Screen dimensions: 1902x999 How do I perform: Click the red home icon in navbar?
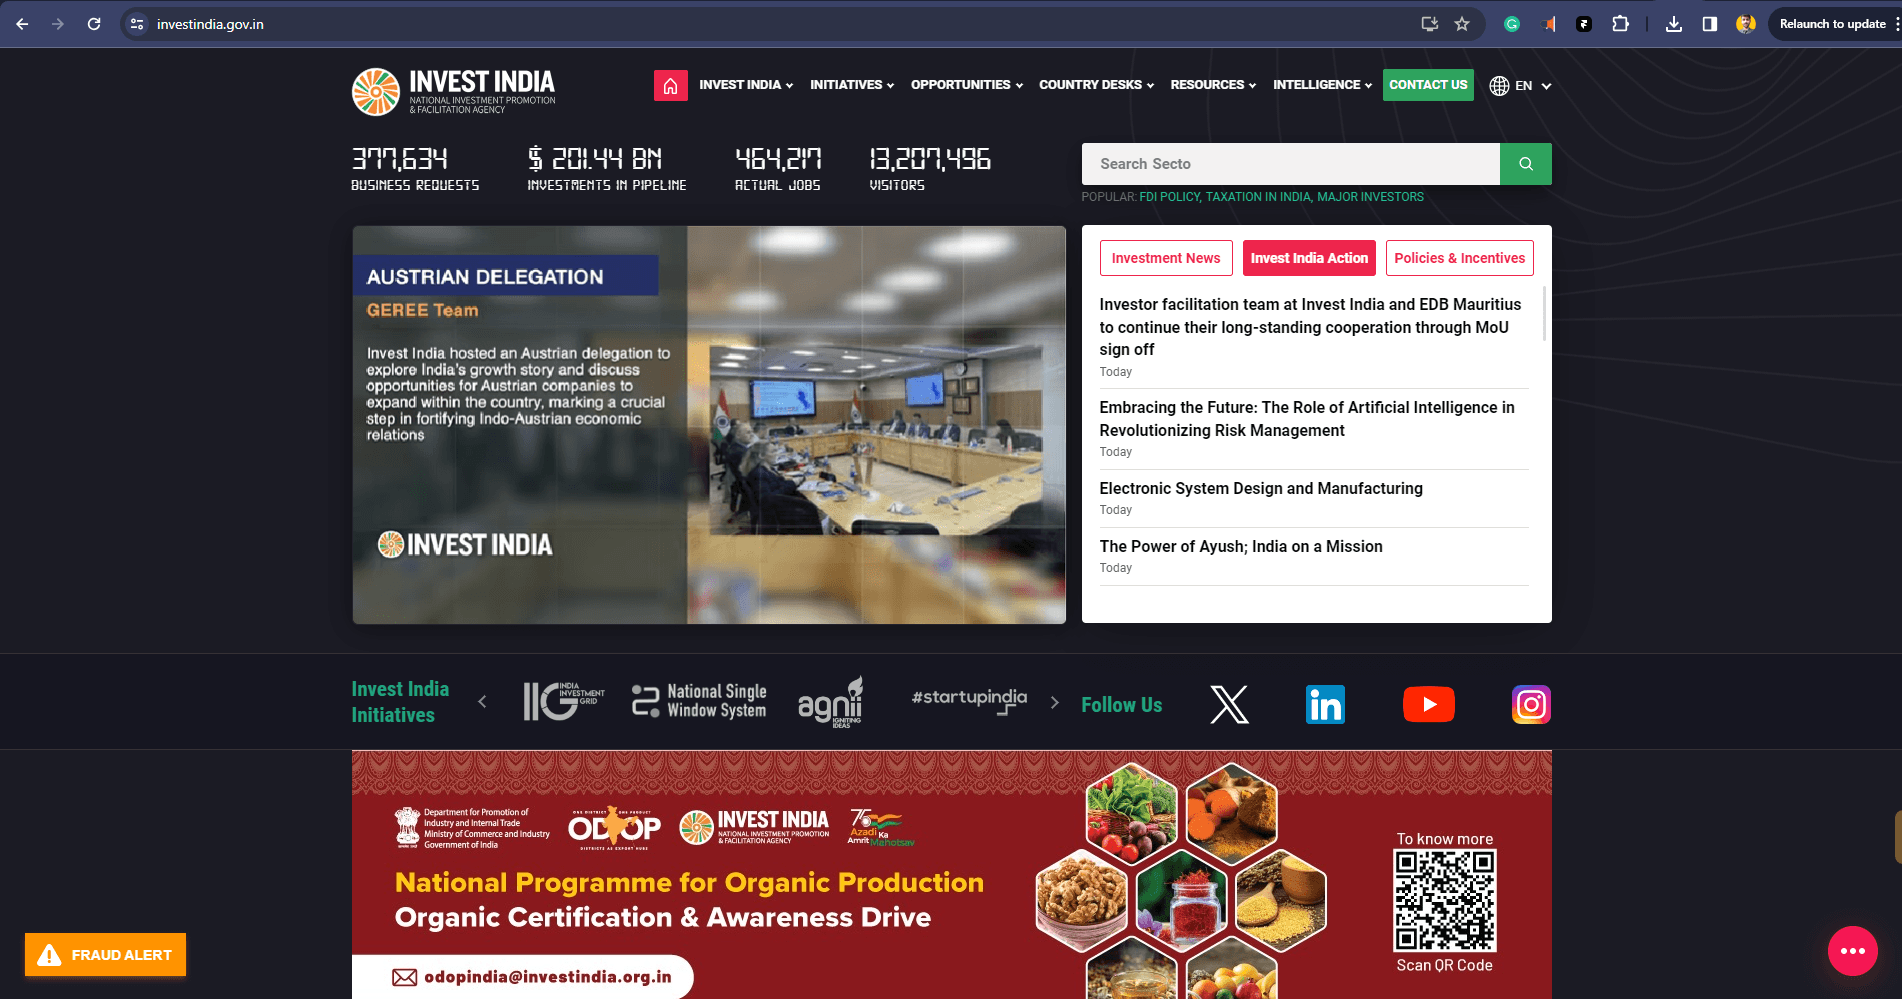click(x=670, y=85)
